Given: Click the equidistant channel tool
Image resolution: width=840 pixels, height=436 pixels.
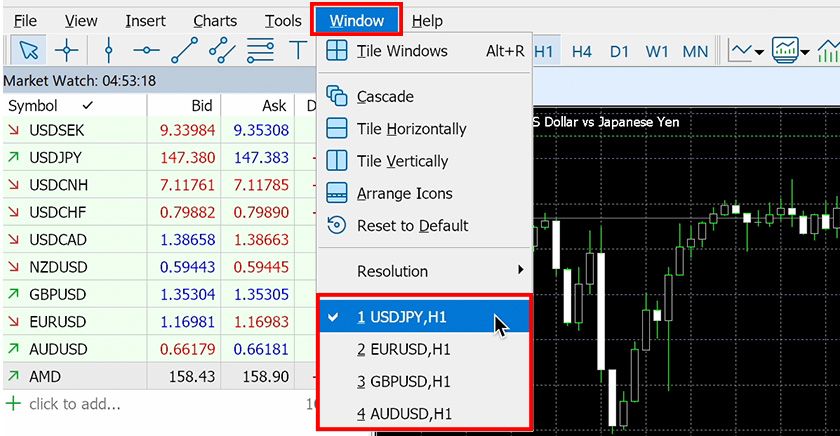Looking at the screenshot, I should (x=222, y=49).
